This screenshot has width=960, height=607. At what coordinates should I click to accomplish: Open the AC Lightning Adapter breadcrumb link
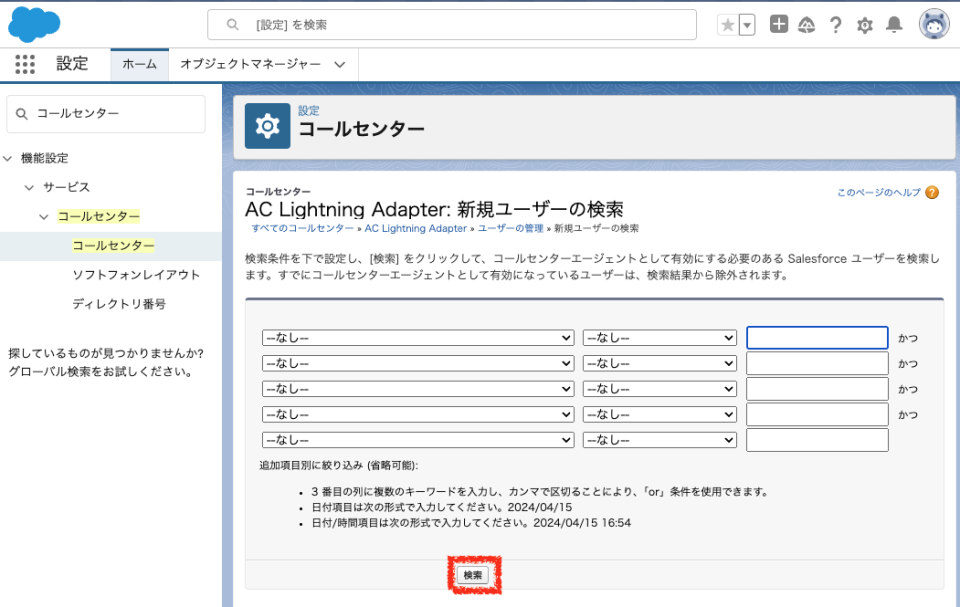(x=416, y=228)
